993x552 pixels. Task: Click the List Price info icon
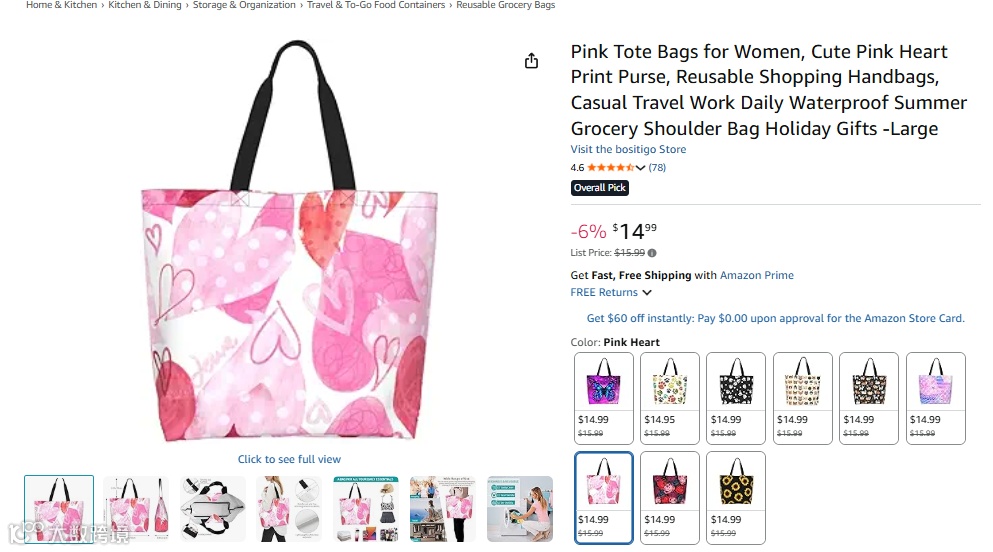pyautogui.click(x=652, y=253)
